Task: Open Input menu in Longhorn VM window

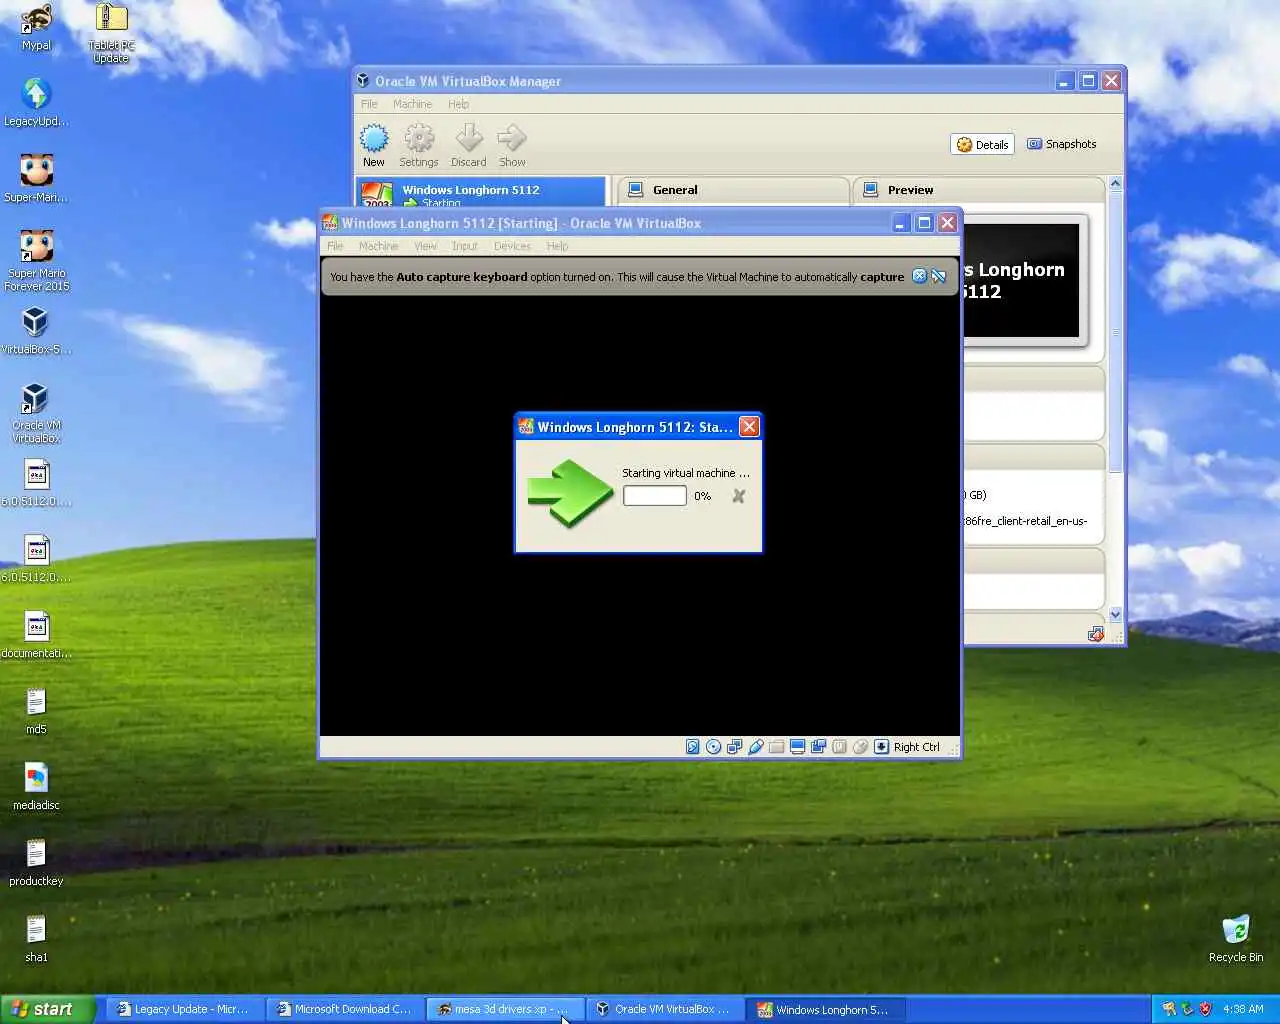Action: 464,246
